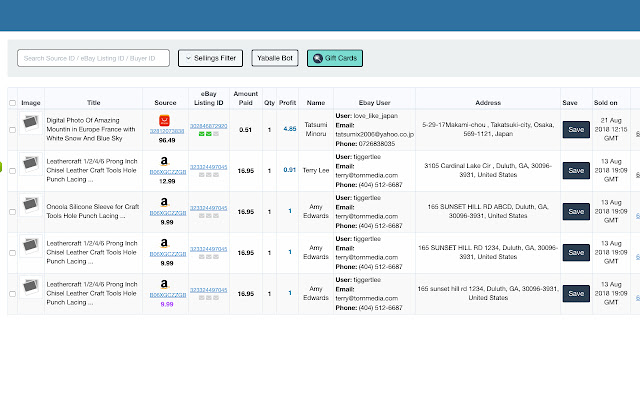Image resolution: width=640 pixels, height=400 pixels.
Task: Click the Yaballe Bot button
Action: [274, 59]
